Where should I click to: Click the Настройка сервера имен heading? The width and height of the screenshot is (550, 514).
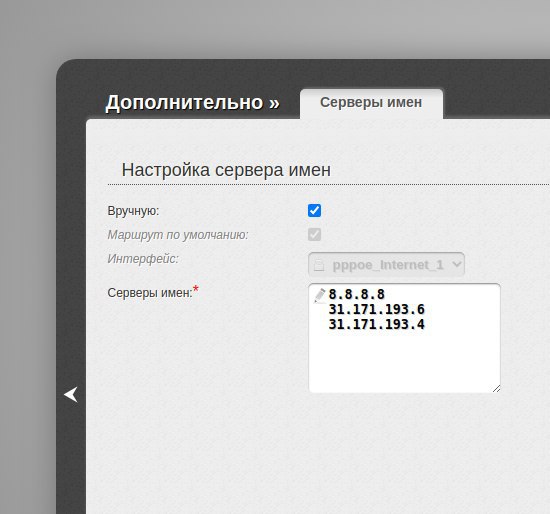pos(226,170)
